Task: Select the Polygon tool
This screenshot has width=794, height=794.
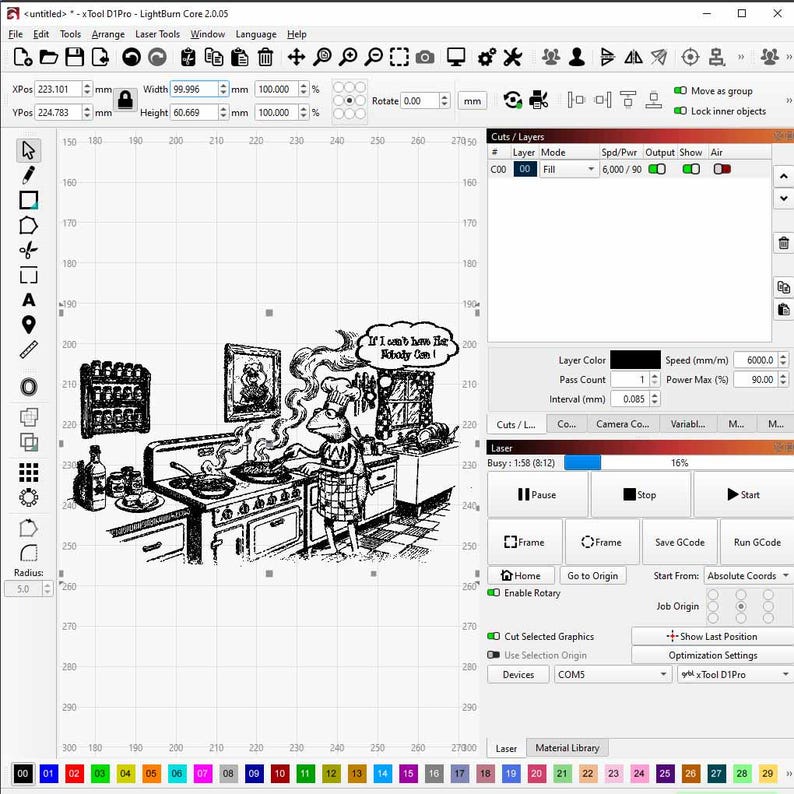Action: click(28, 225)
